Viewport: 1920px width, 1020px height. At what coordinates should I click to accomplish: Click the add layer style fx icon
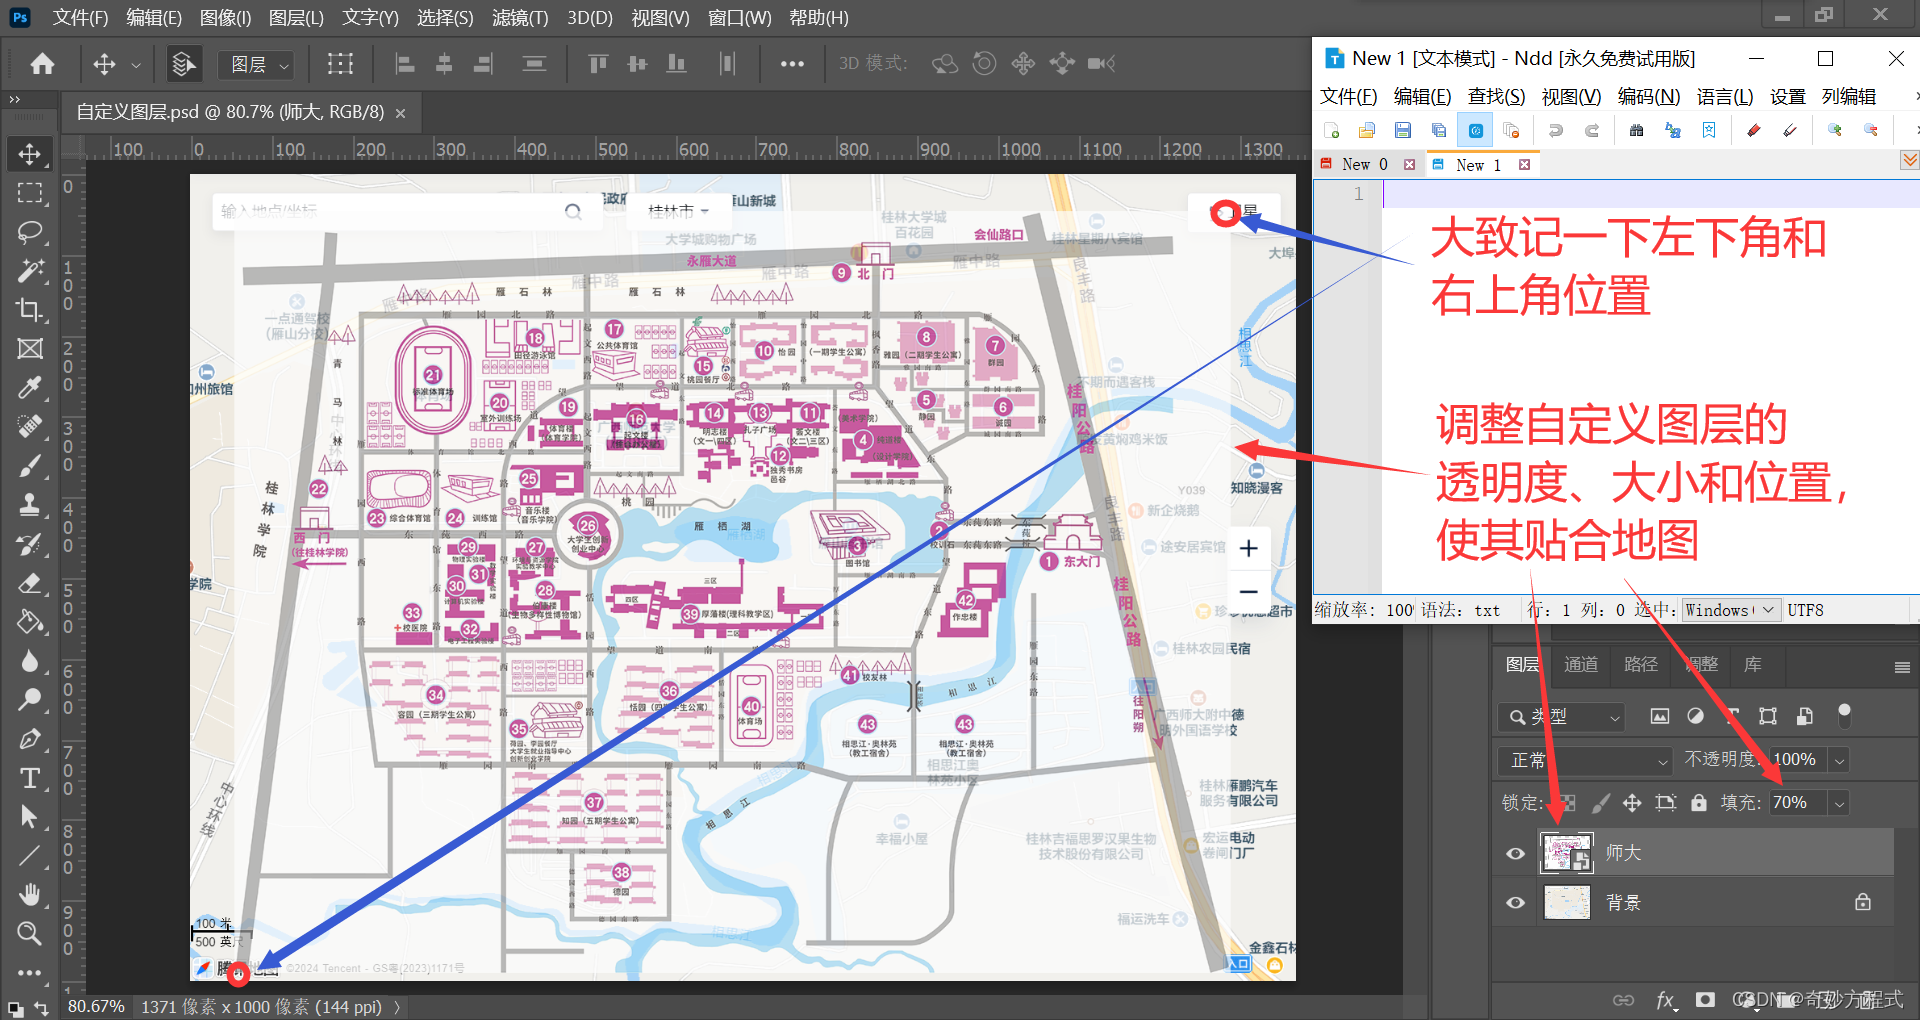[1665, 1000]
